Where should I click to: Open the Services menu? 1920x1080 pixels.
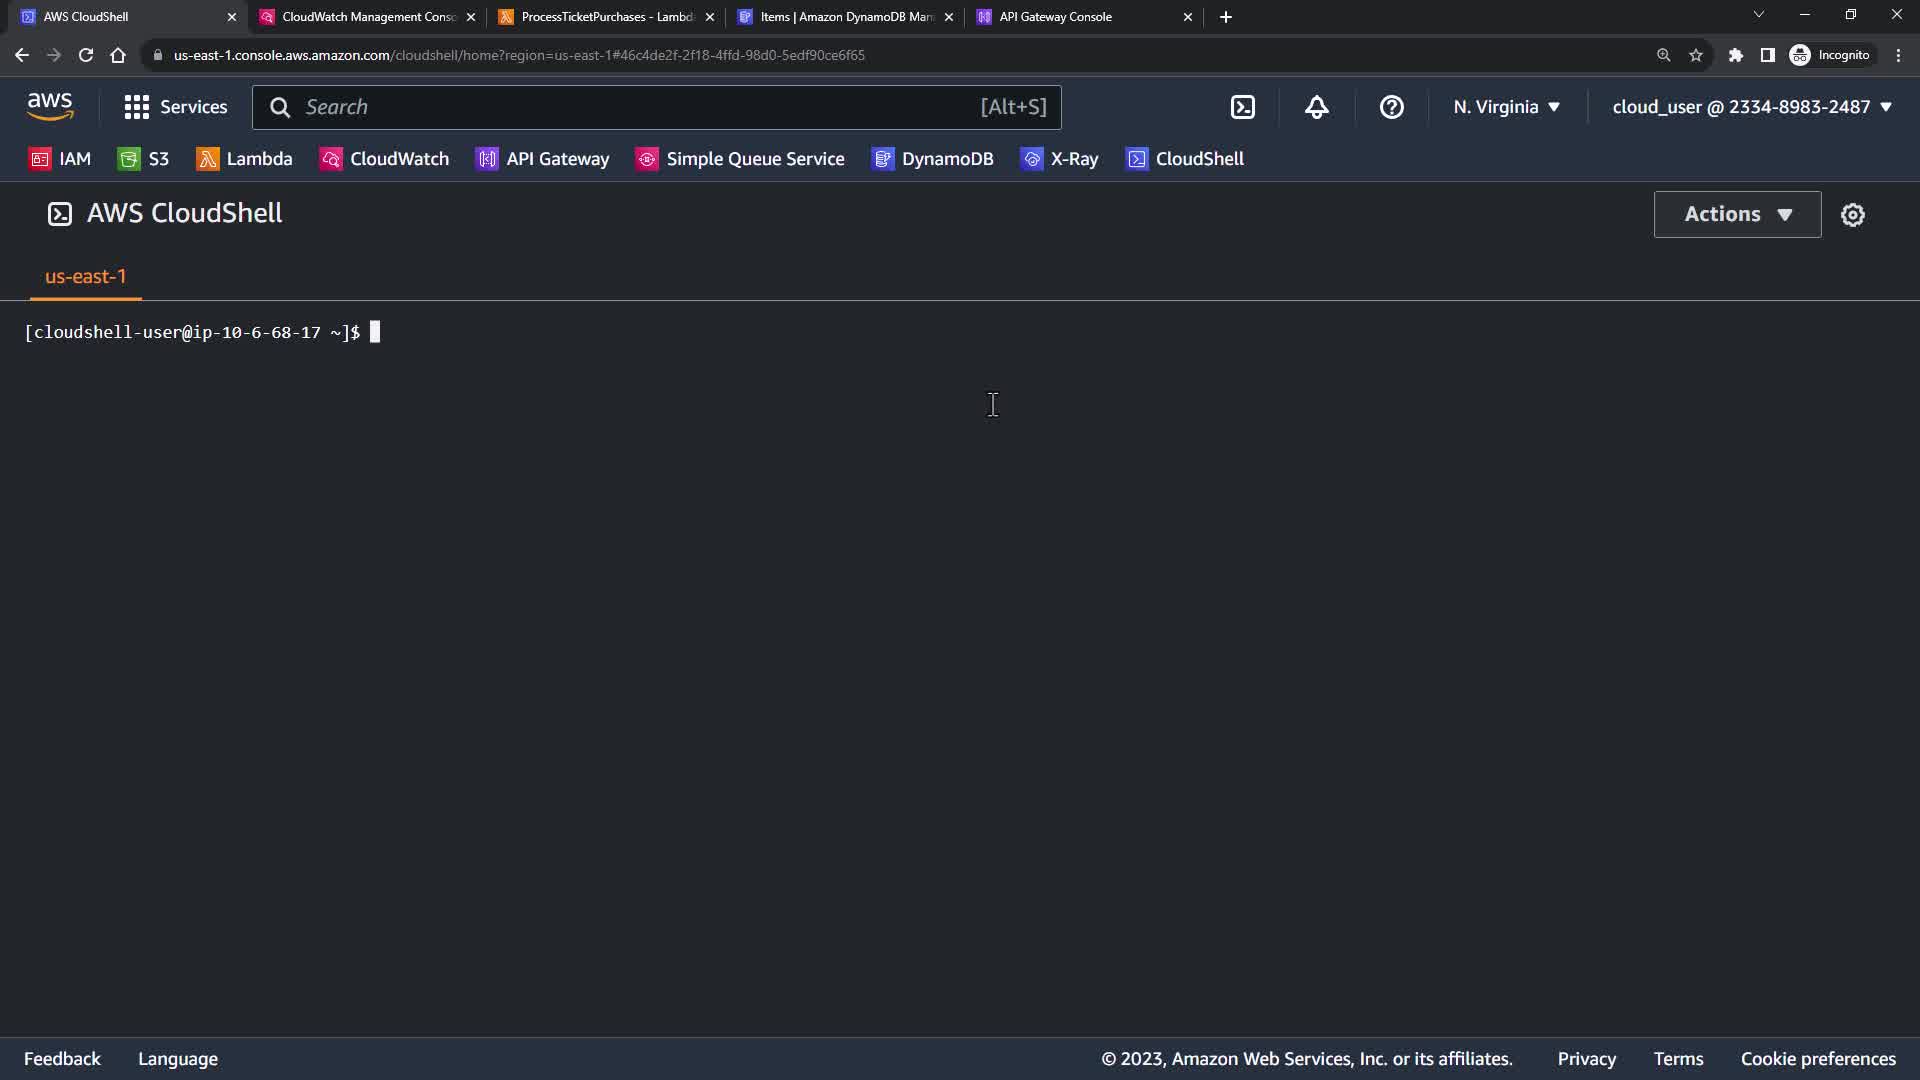pyautogui.click(x=176, y=107)
